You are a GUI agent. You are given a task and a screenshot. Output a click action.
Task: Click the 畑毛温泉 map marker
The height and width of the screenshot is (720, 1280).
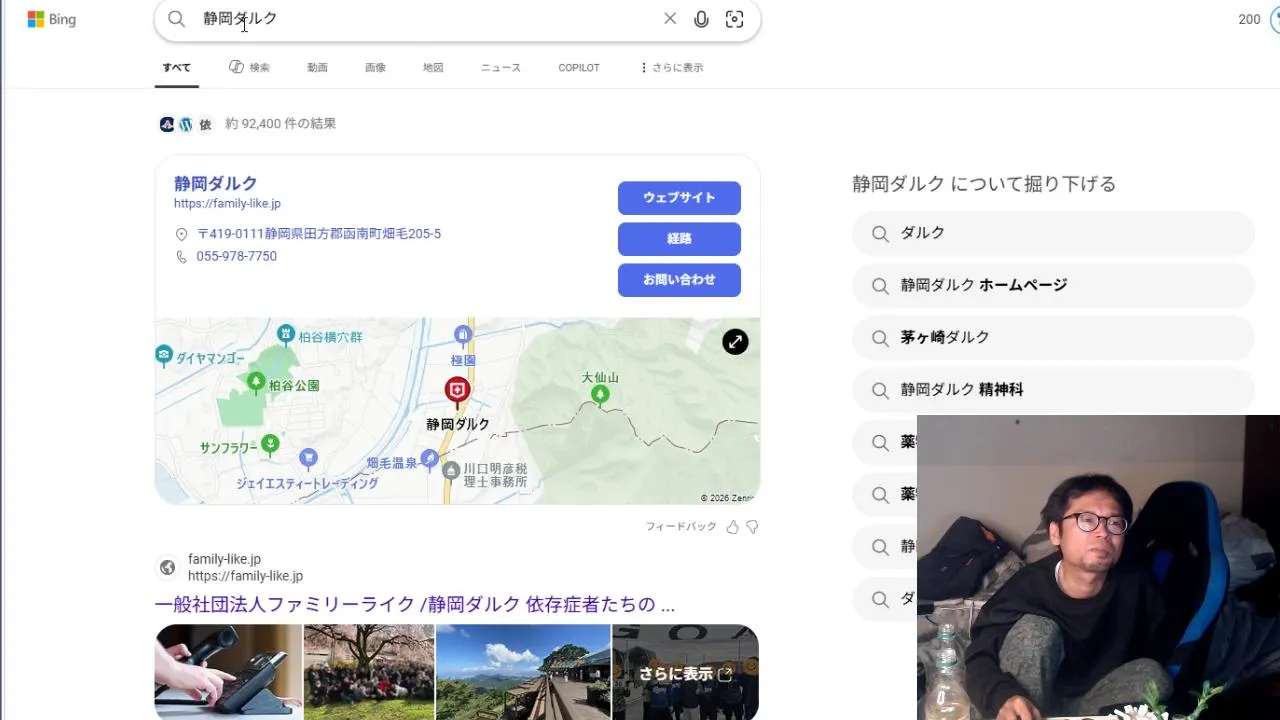430,458
